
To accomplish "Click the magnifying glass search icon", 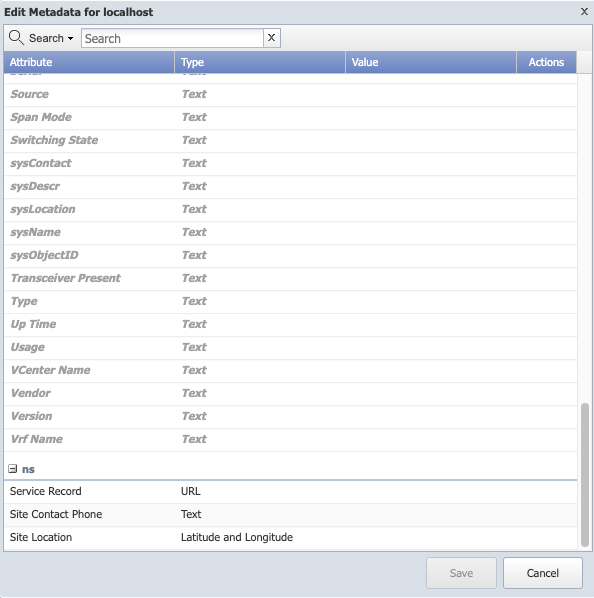I will click(16, 38).
